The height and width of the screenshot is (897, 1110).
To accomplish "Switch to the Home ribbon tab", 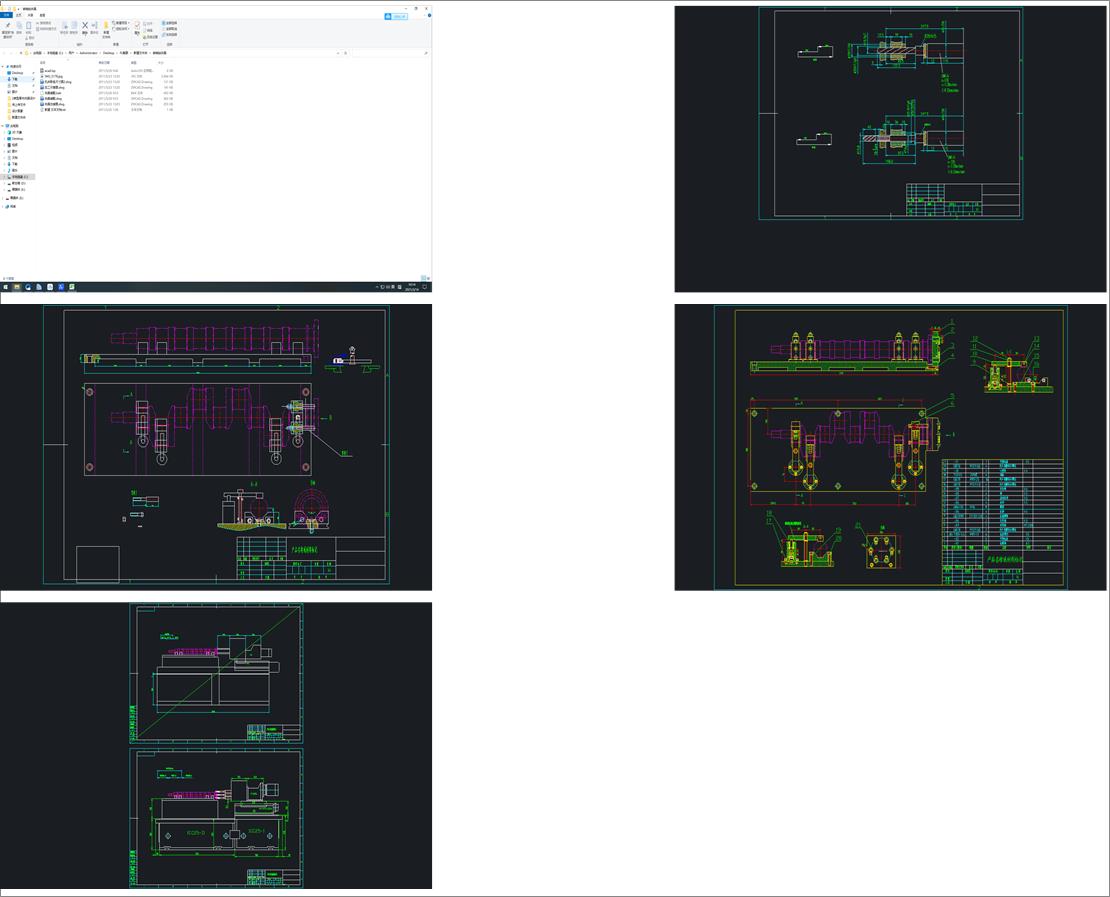I will pos(18,15).
